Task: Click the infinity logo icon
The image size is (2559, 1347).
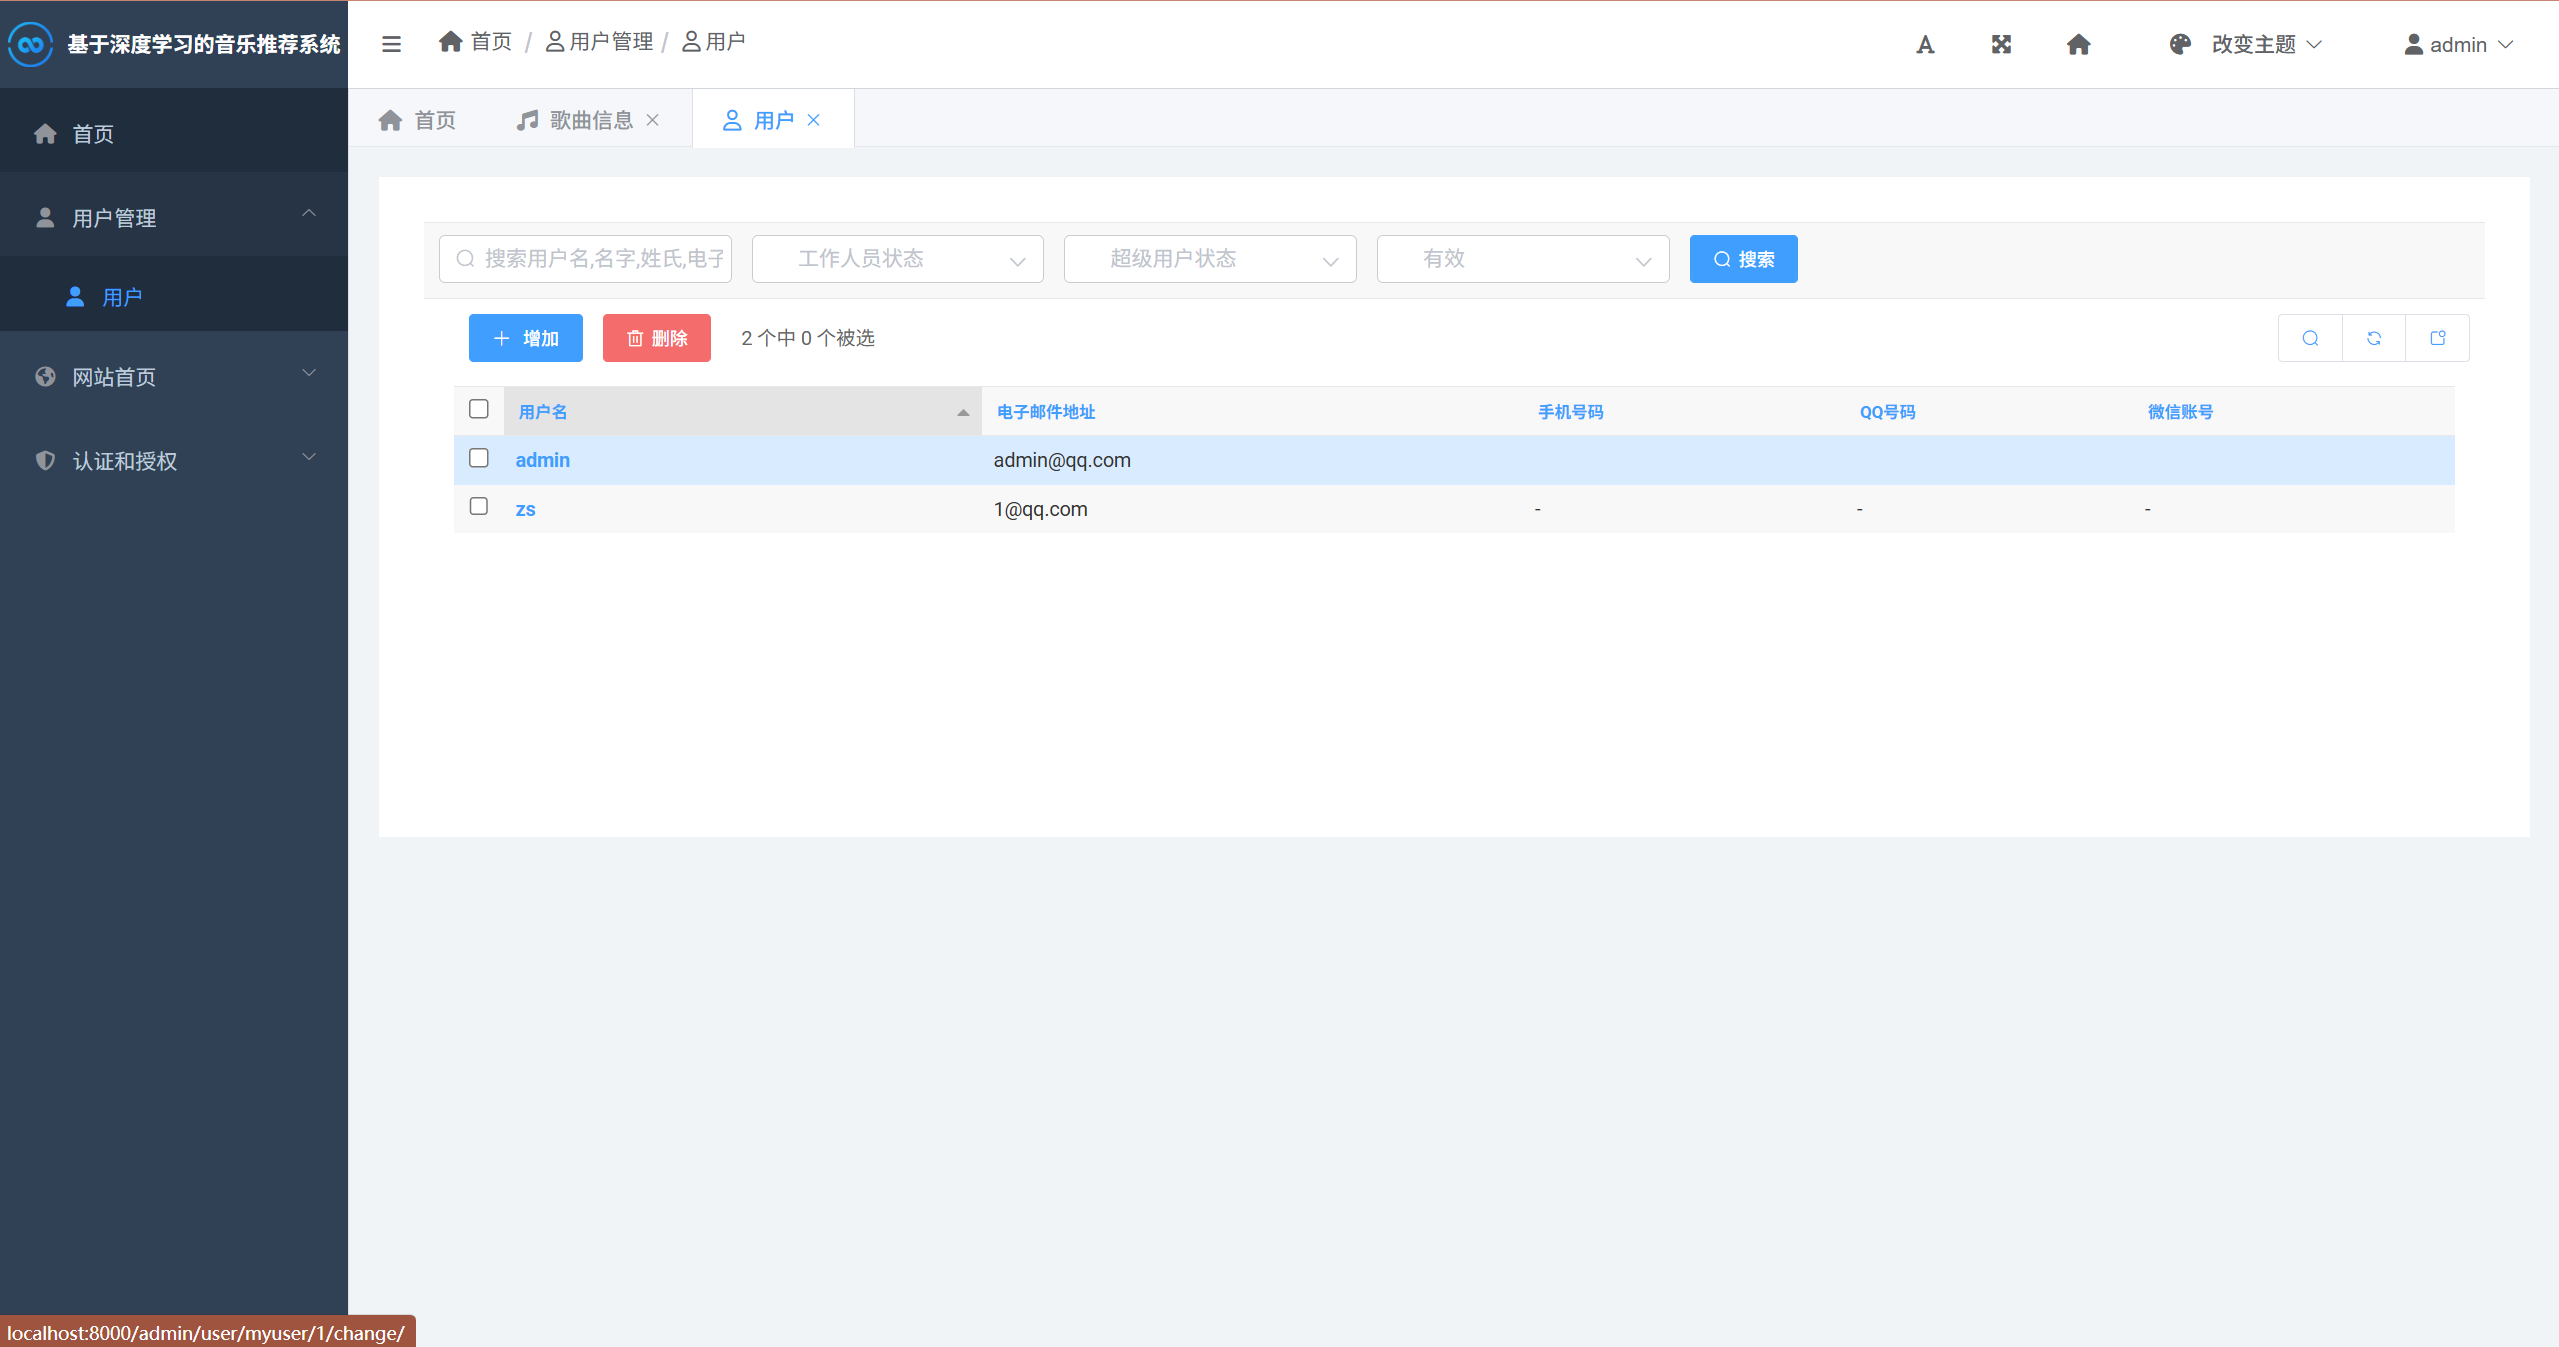Action: (x=30, y=44)
